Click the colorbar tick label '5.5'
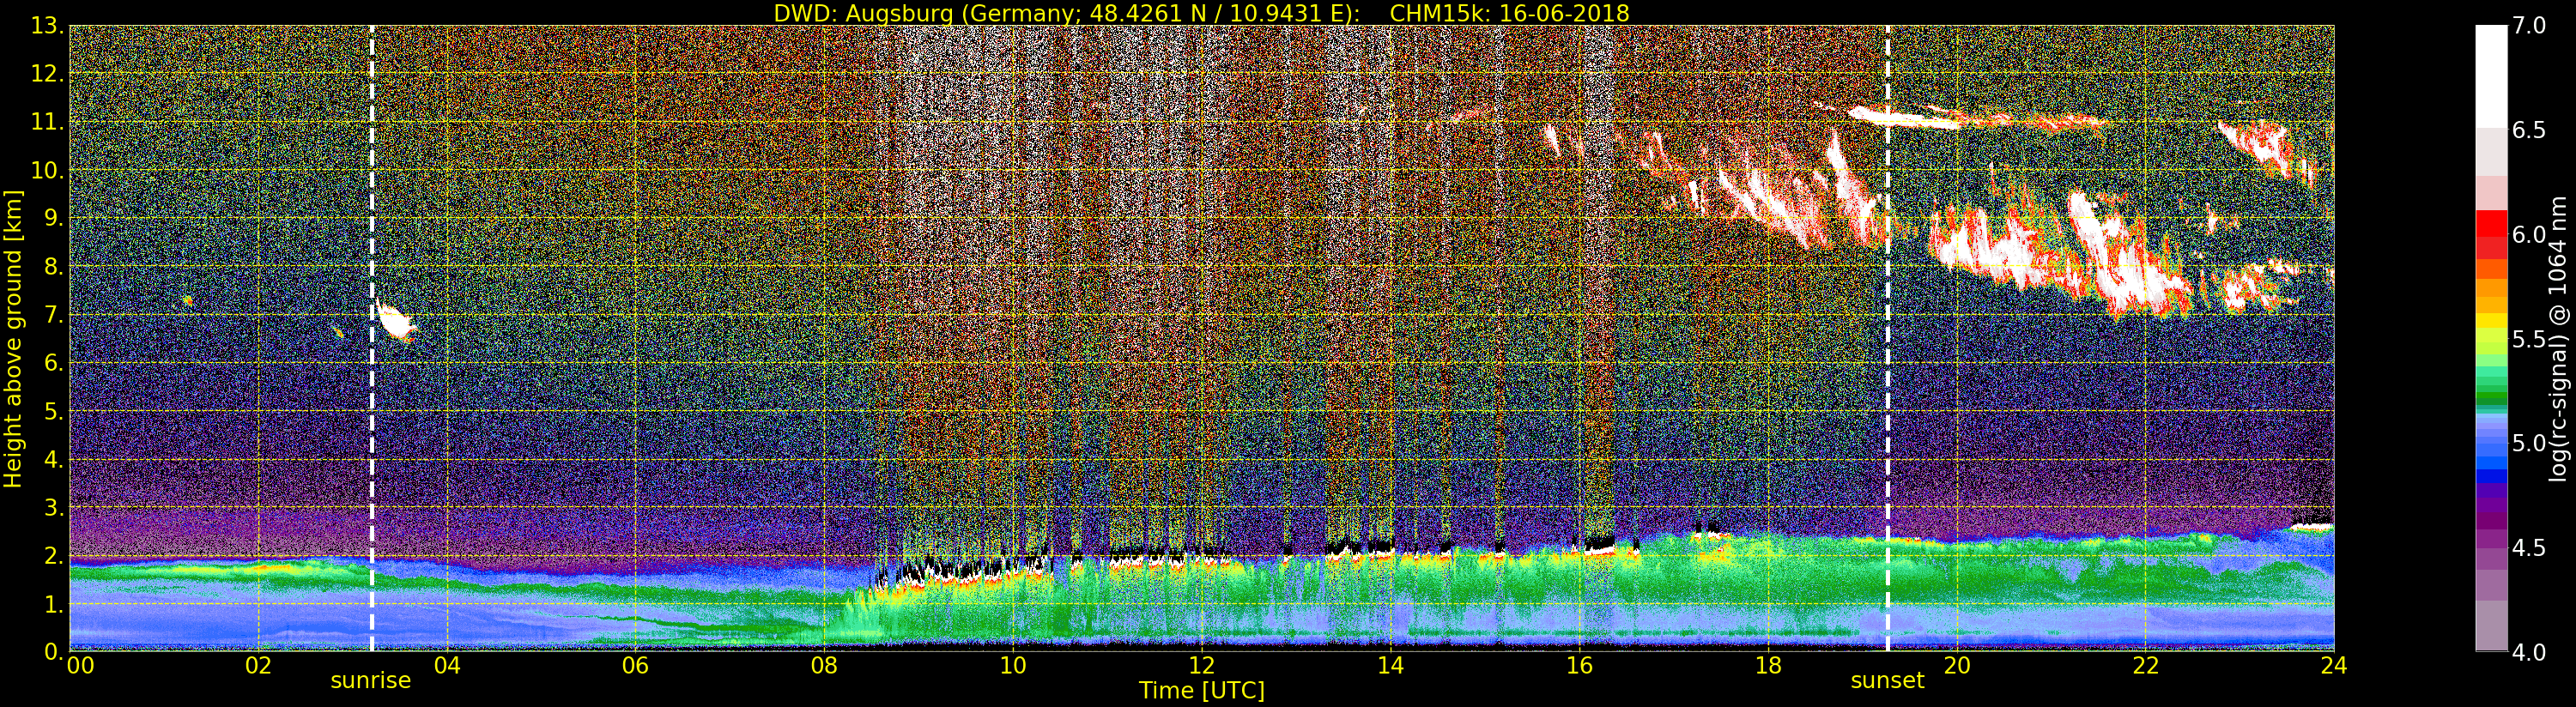The height and width of the screenshot is (707, 2576). tap(2529, 339)
